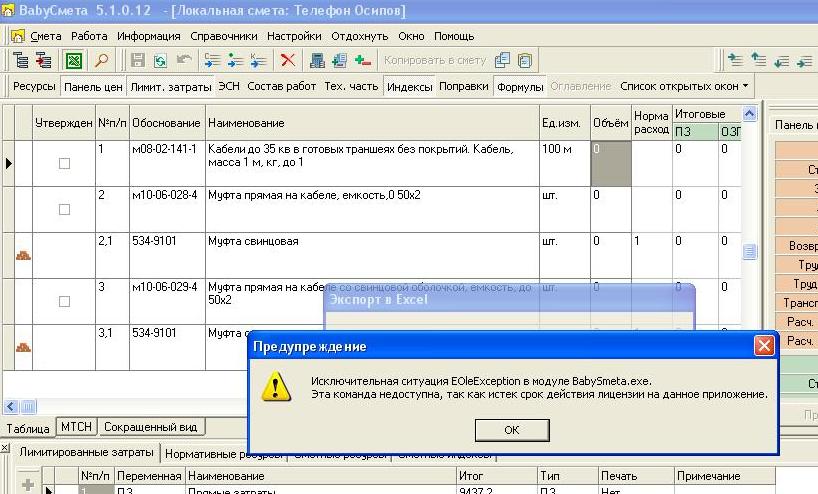Click the move-up list icon in right toolbar
Screen dimensions: 818x494
(759, 61)
